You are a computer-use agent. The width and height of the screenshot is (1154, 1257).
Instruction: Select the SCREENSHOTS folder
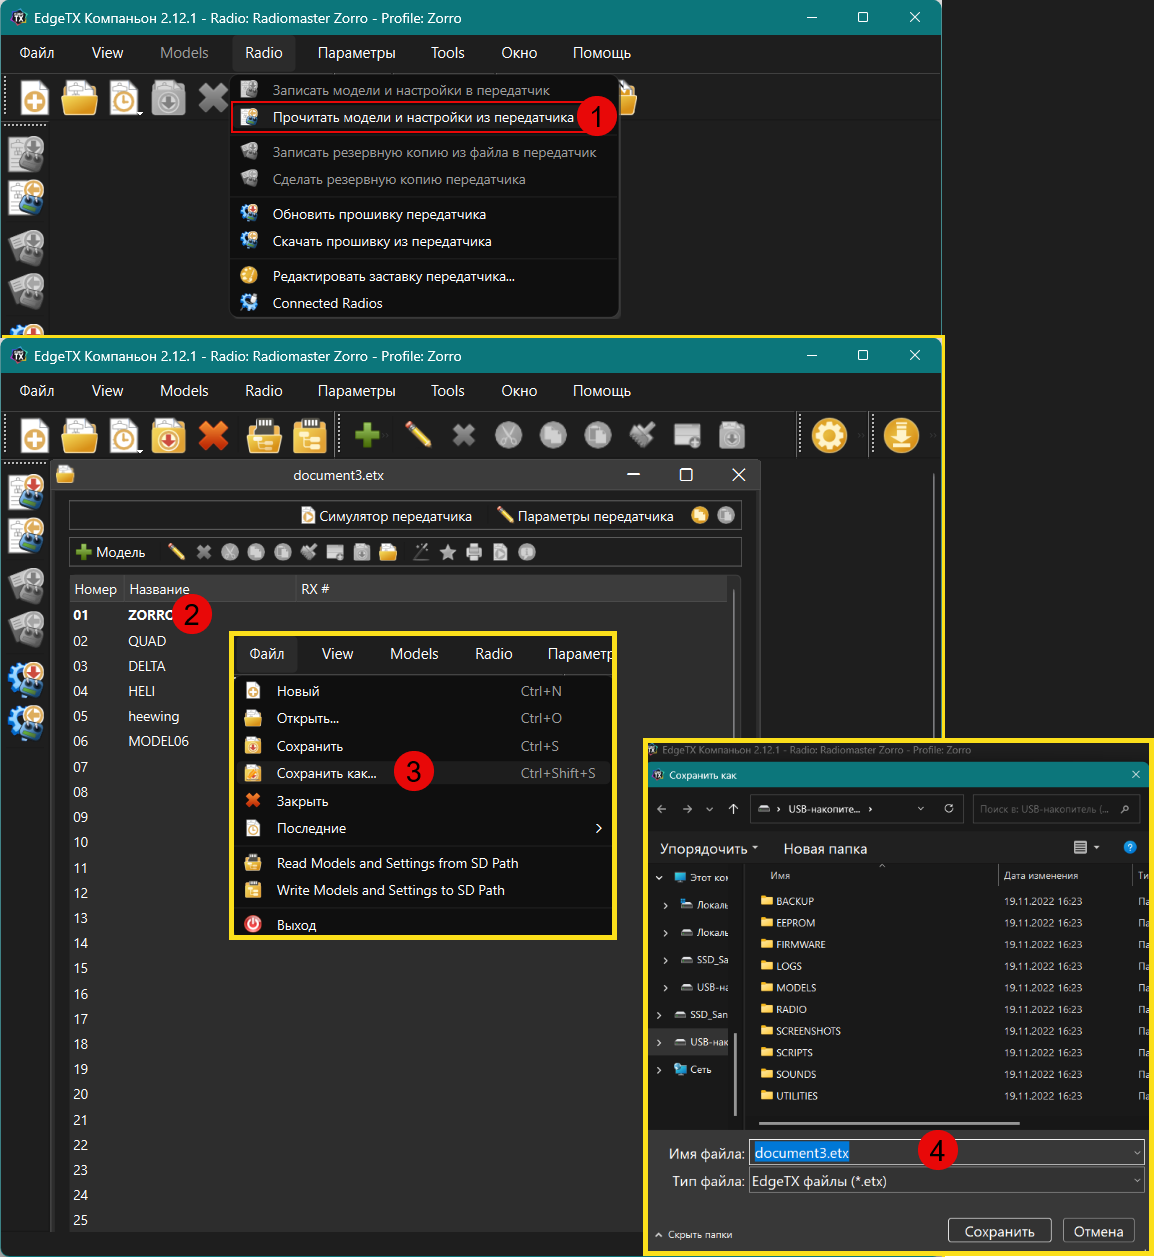point(808,1031)
